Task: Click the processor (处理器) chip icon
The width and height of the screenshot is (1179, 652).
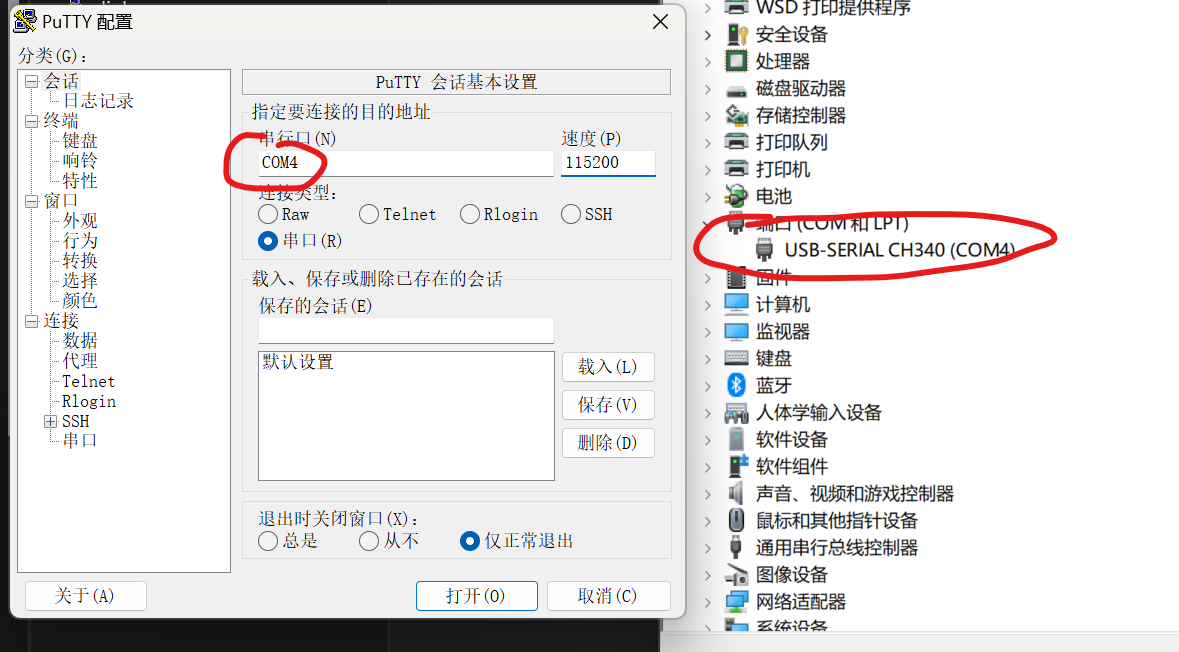Action: click(x=736, y=61)
